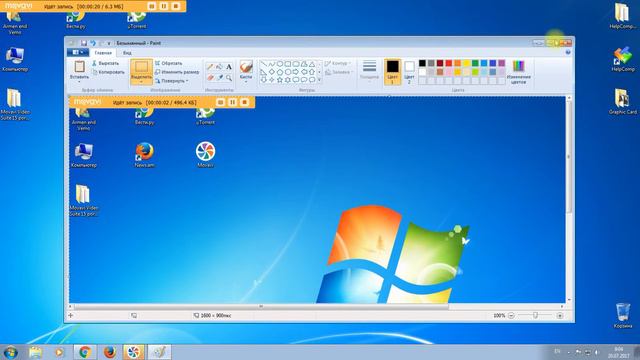Select the Eraser tool
The height and width of the screenshot is (360, 640).
(210, 78)
